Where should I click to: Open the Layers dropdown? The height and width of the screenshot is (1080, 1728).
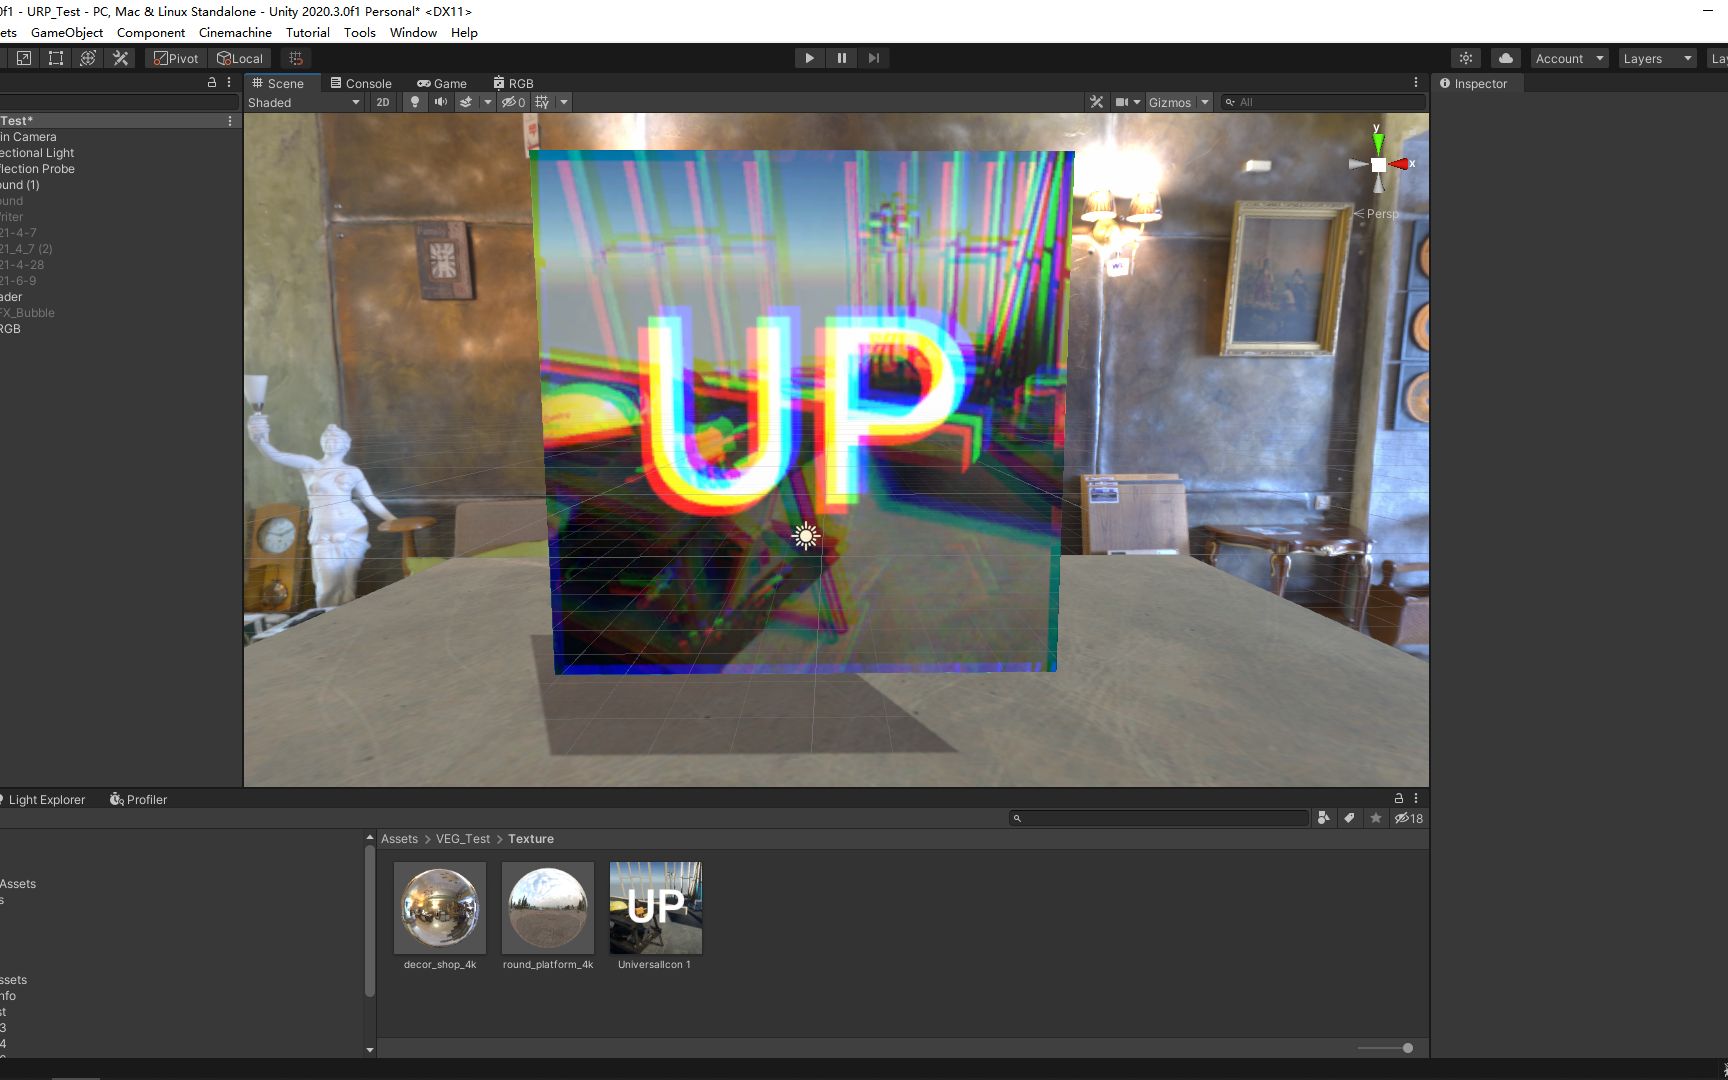pos(1655,58)
